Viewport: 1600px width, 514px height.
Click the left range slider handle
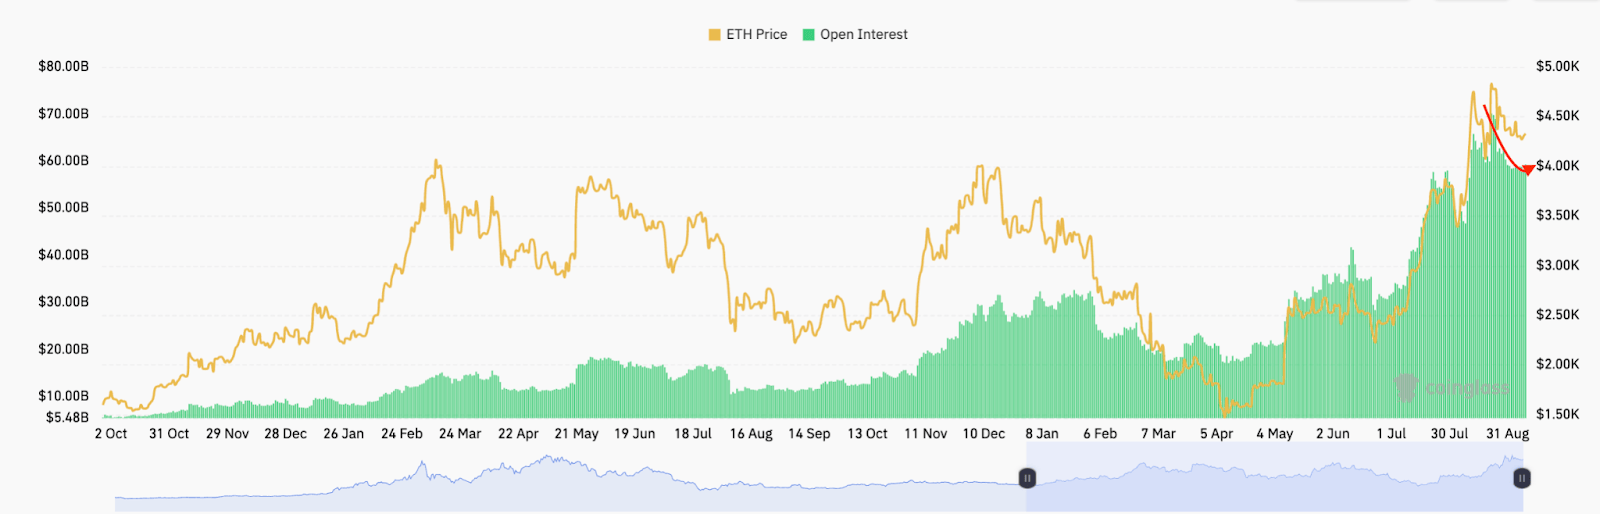1027,479
